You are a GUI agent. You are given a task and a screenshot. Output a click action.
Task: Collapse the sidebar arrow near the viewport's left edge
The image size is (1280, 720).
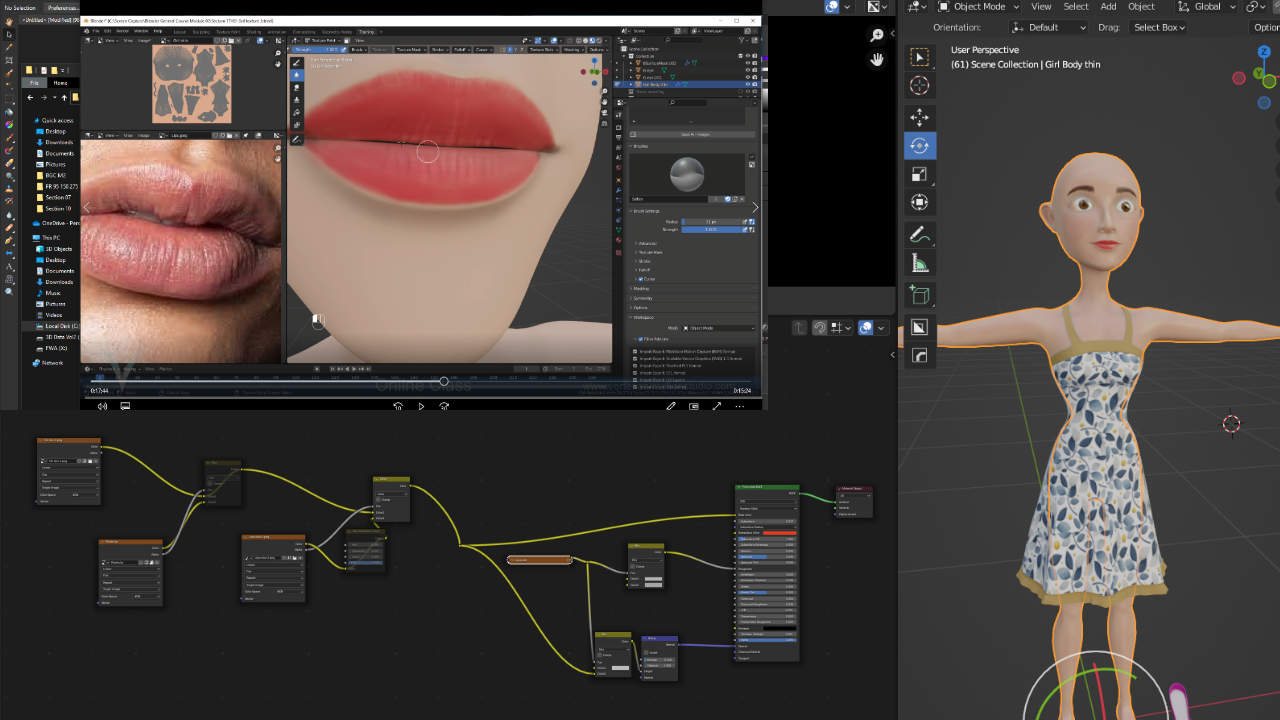893,354
